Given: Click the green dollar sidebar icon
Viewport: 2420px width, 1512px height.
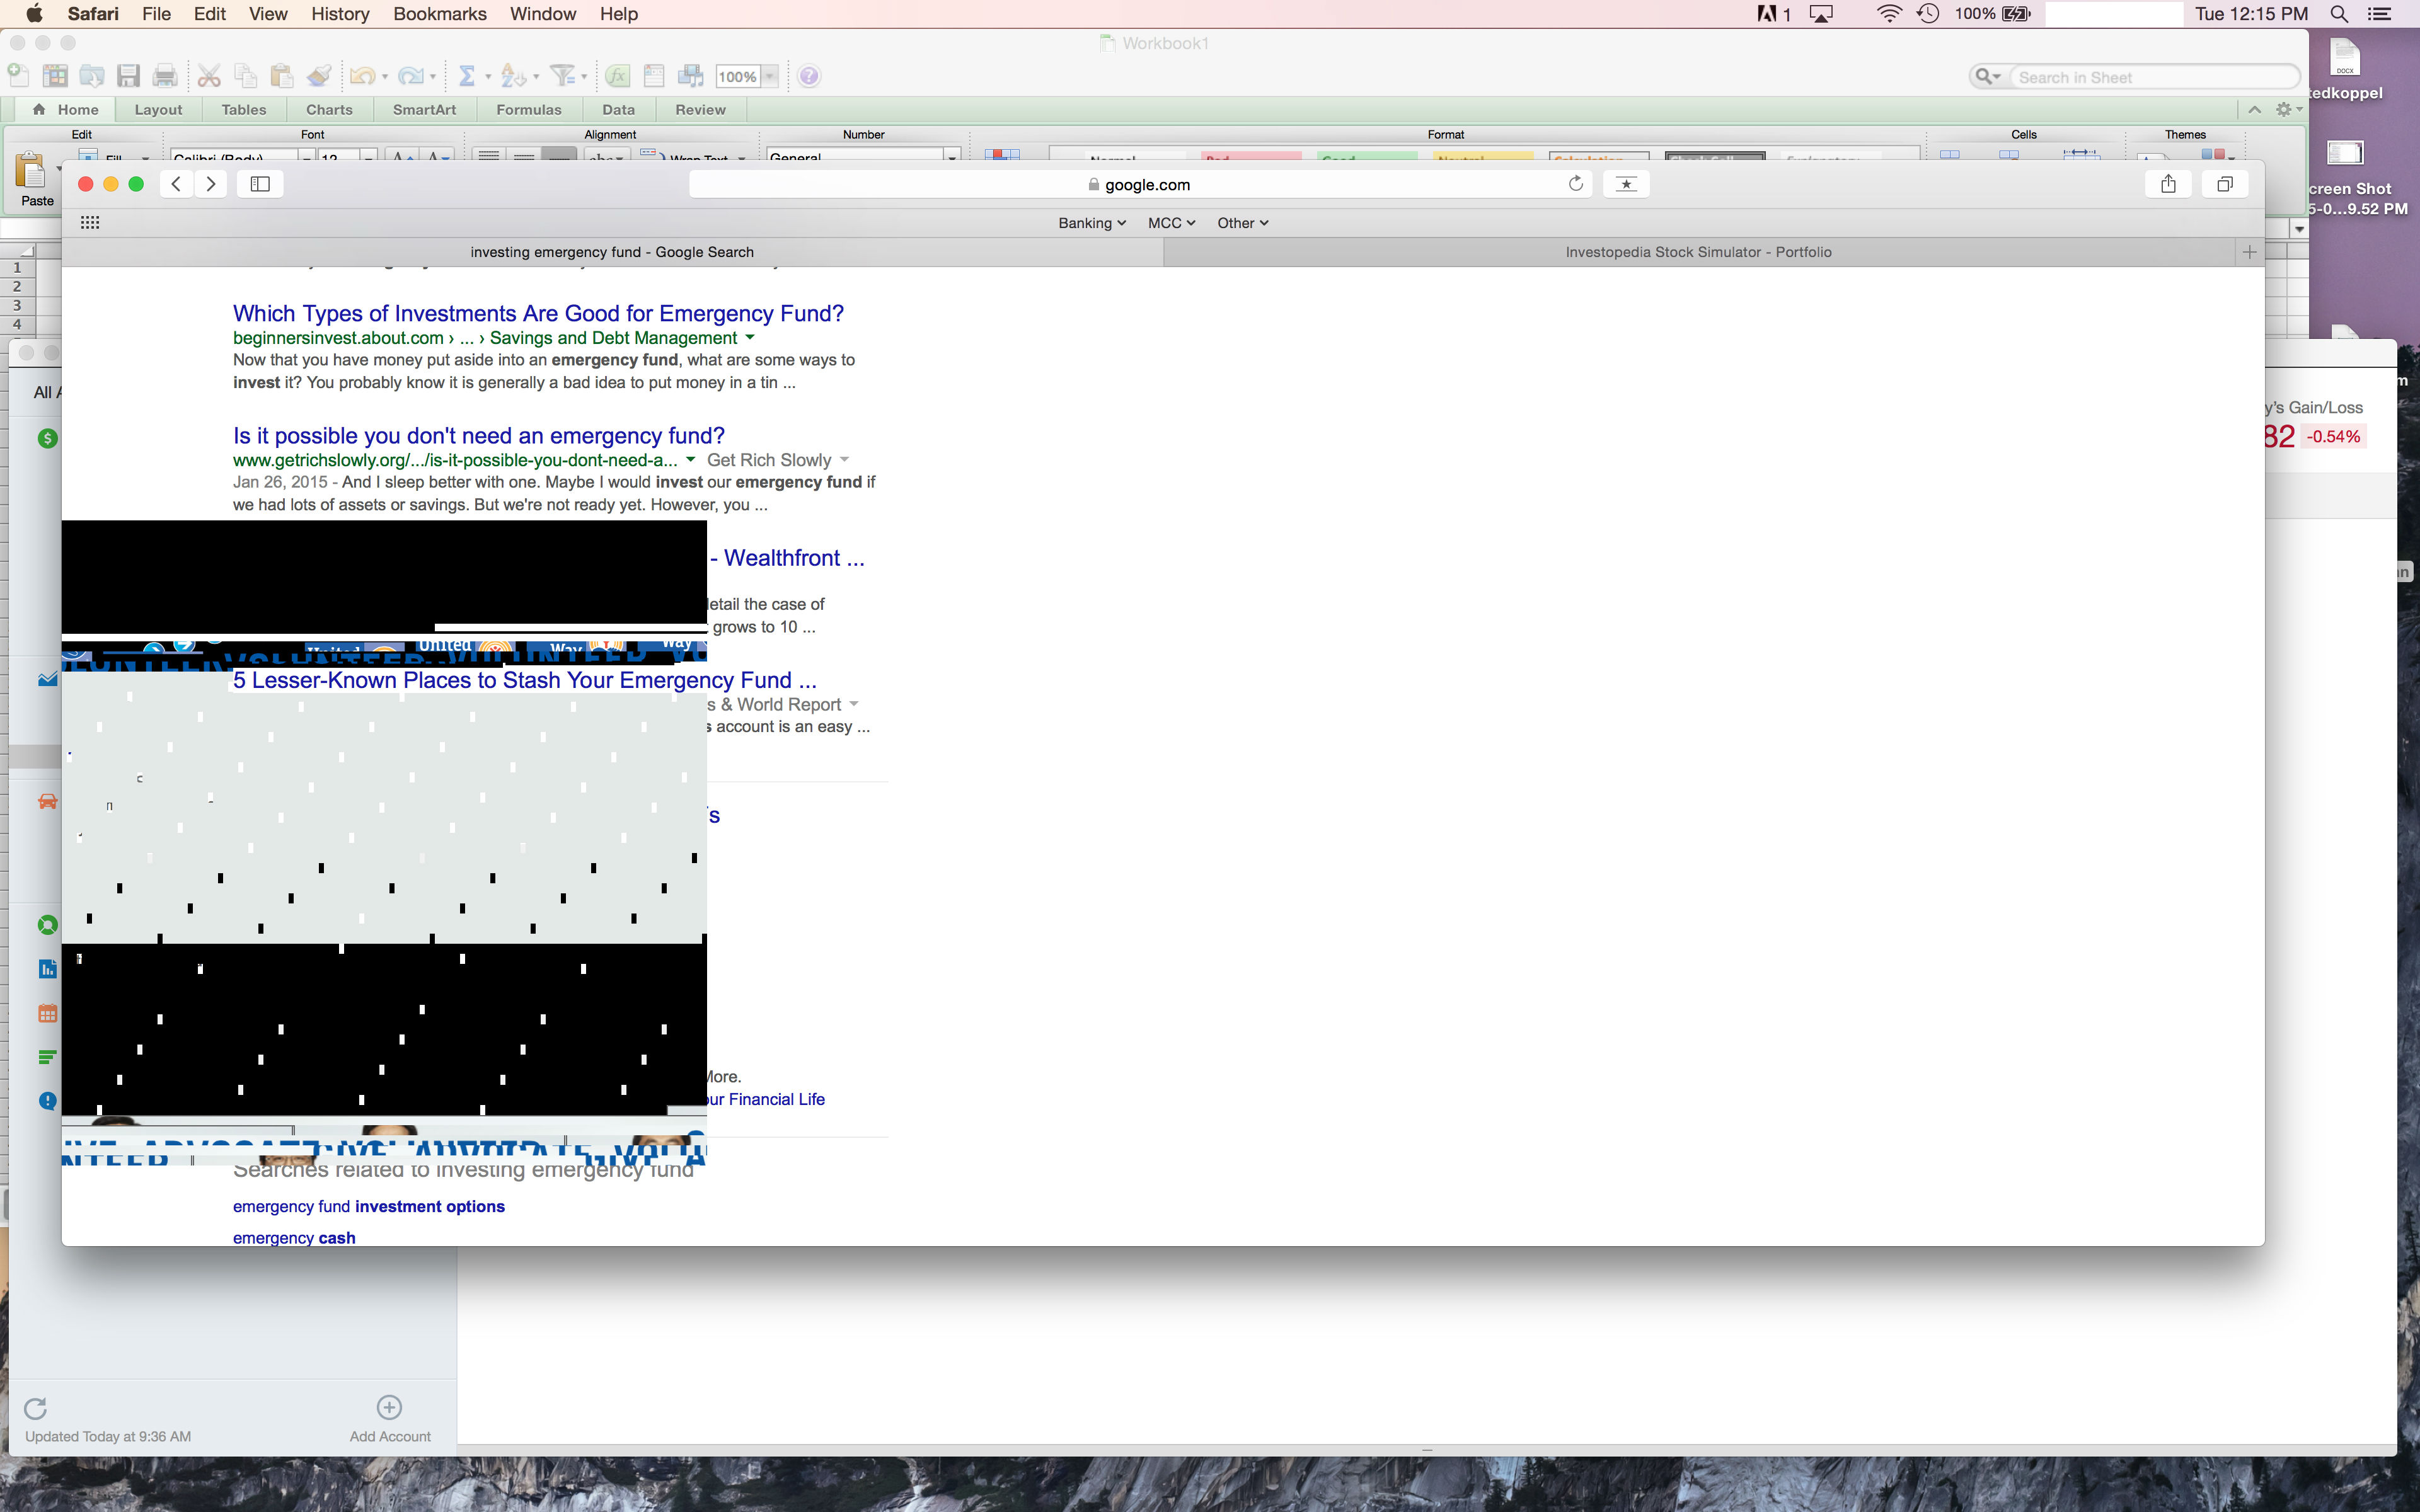Looking at the screenshot, I should tap(47, 438).
